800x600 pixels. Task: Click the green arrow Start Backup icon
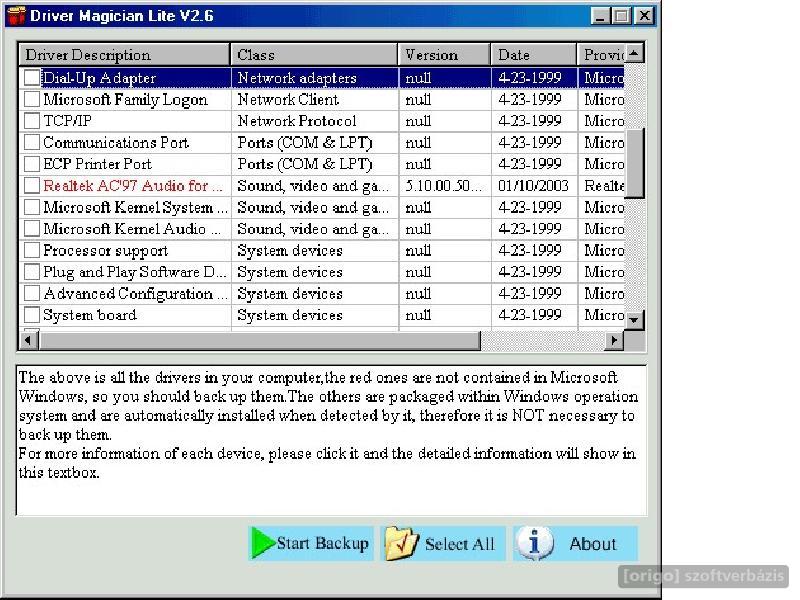pyautogui.click(x=263, y=543)
